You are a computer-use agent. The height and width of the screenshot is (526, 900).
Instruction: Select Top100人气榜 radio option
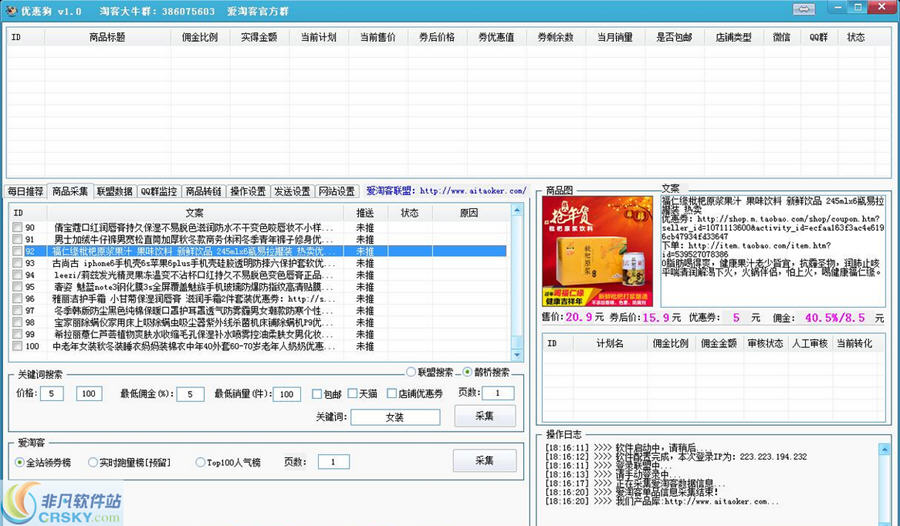[x=200, y=462]
